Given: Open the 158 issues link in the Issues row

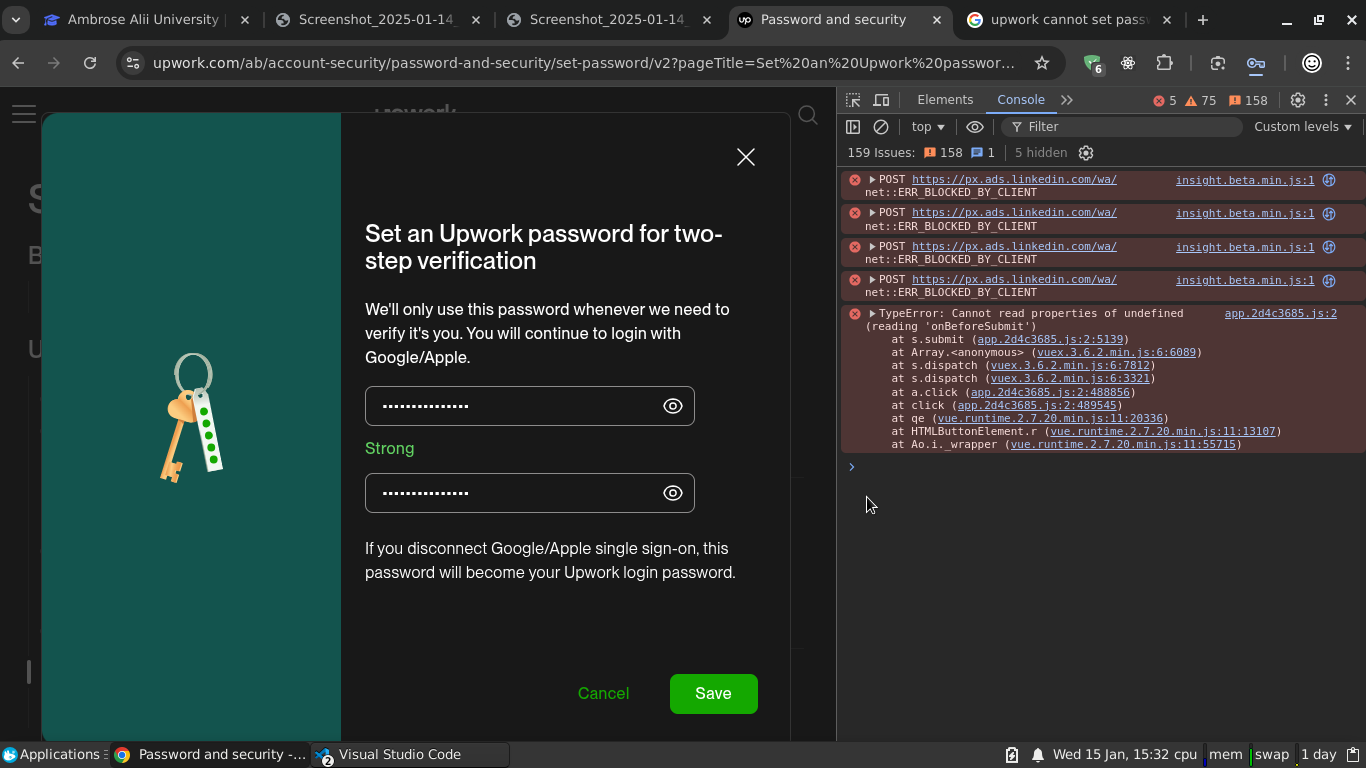Looking at the screenshot, I should pos(943,153).
